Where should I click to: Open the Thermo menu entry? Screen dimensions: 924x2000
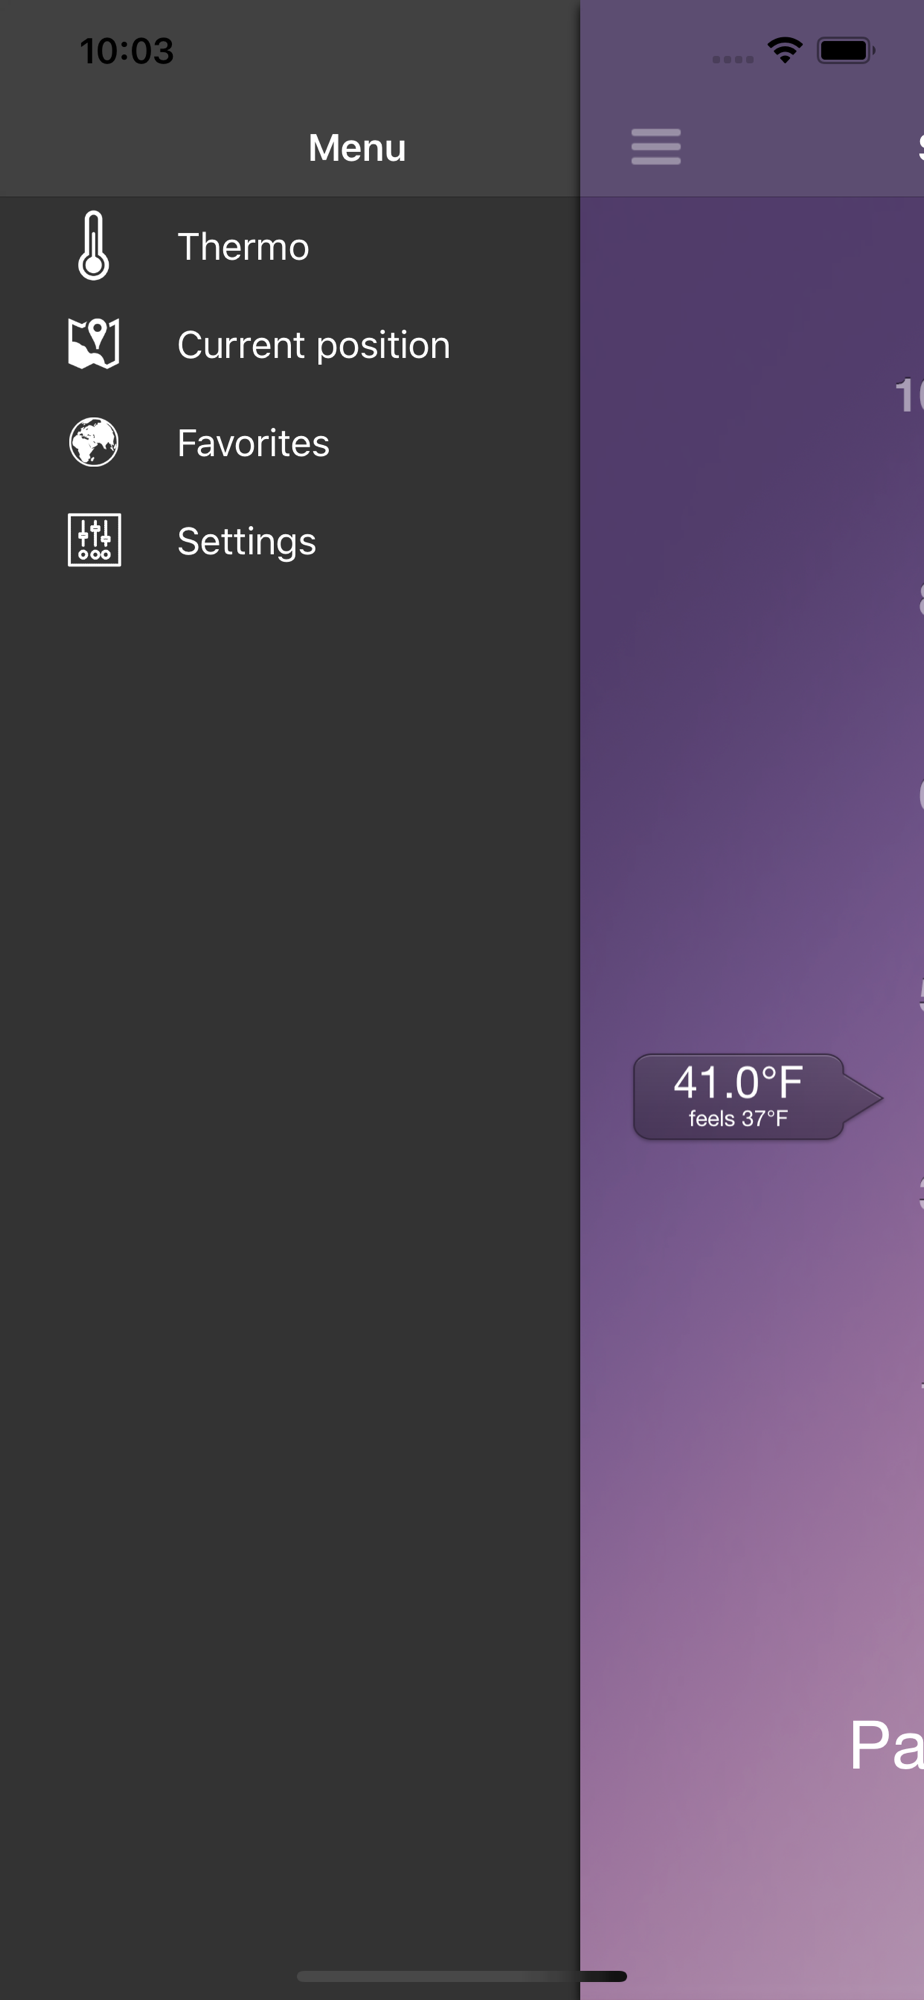coord(290,246)
